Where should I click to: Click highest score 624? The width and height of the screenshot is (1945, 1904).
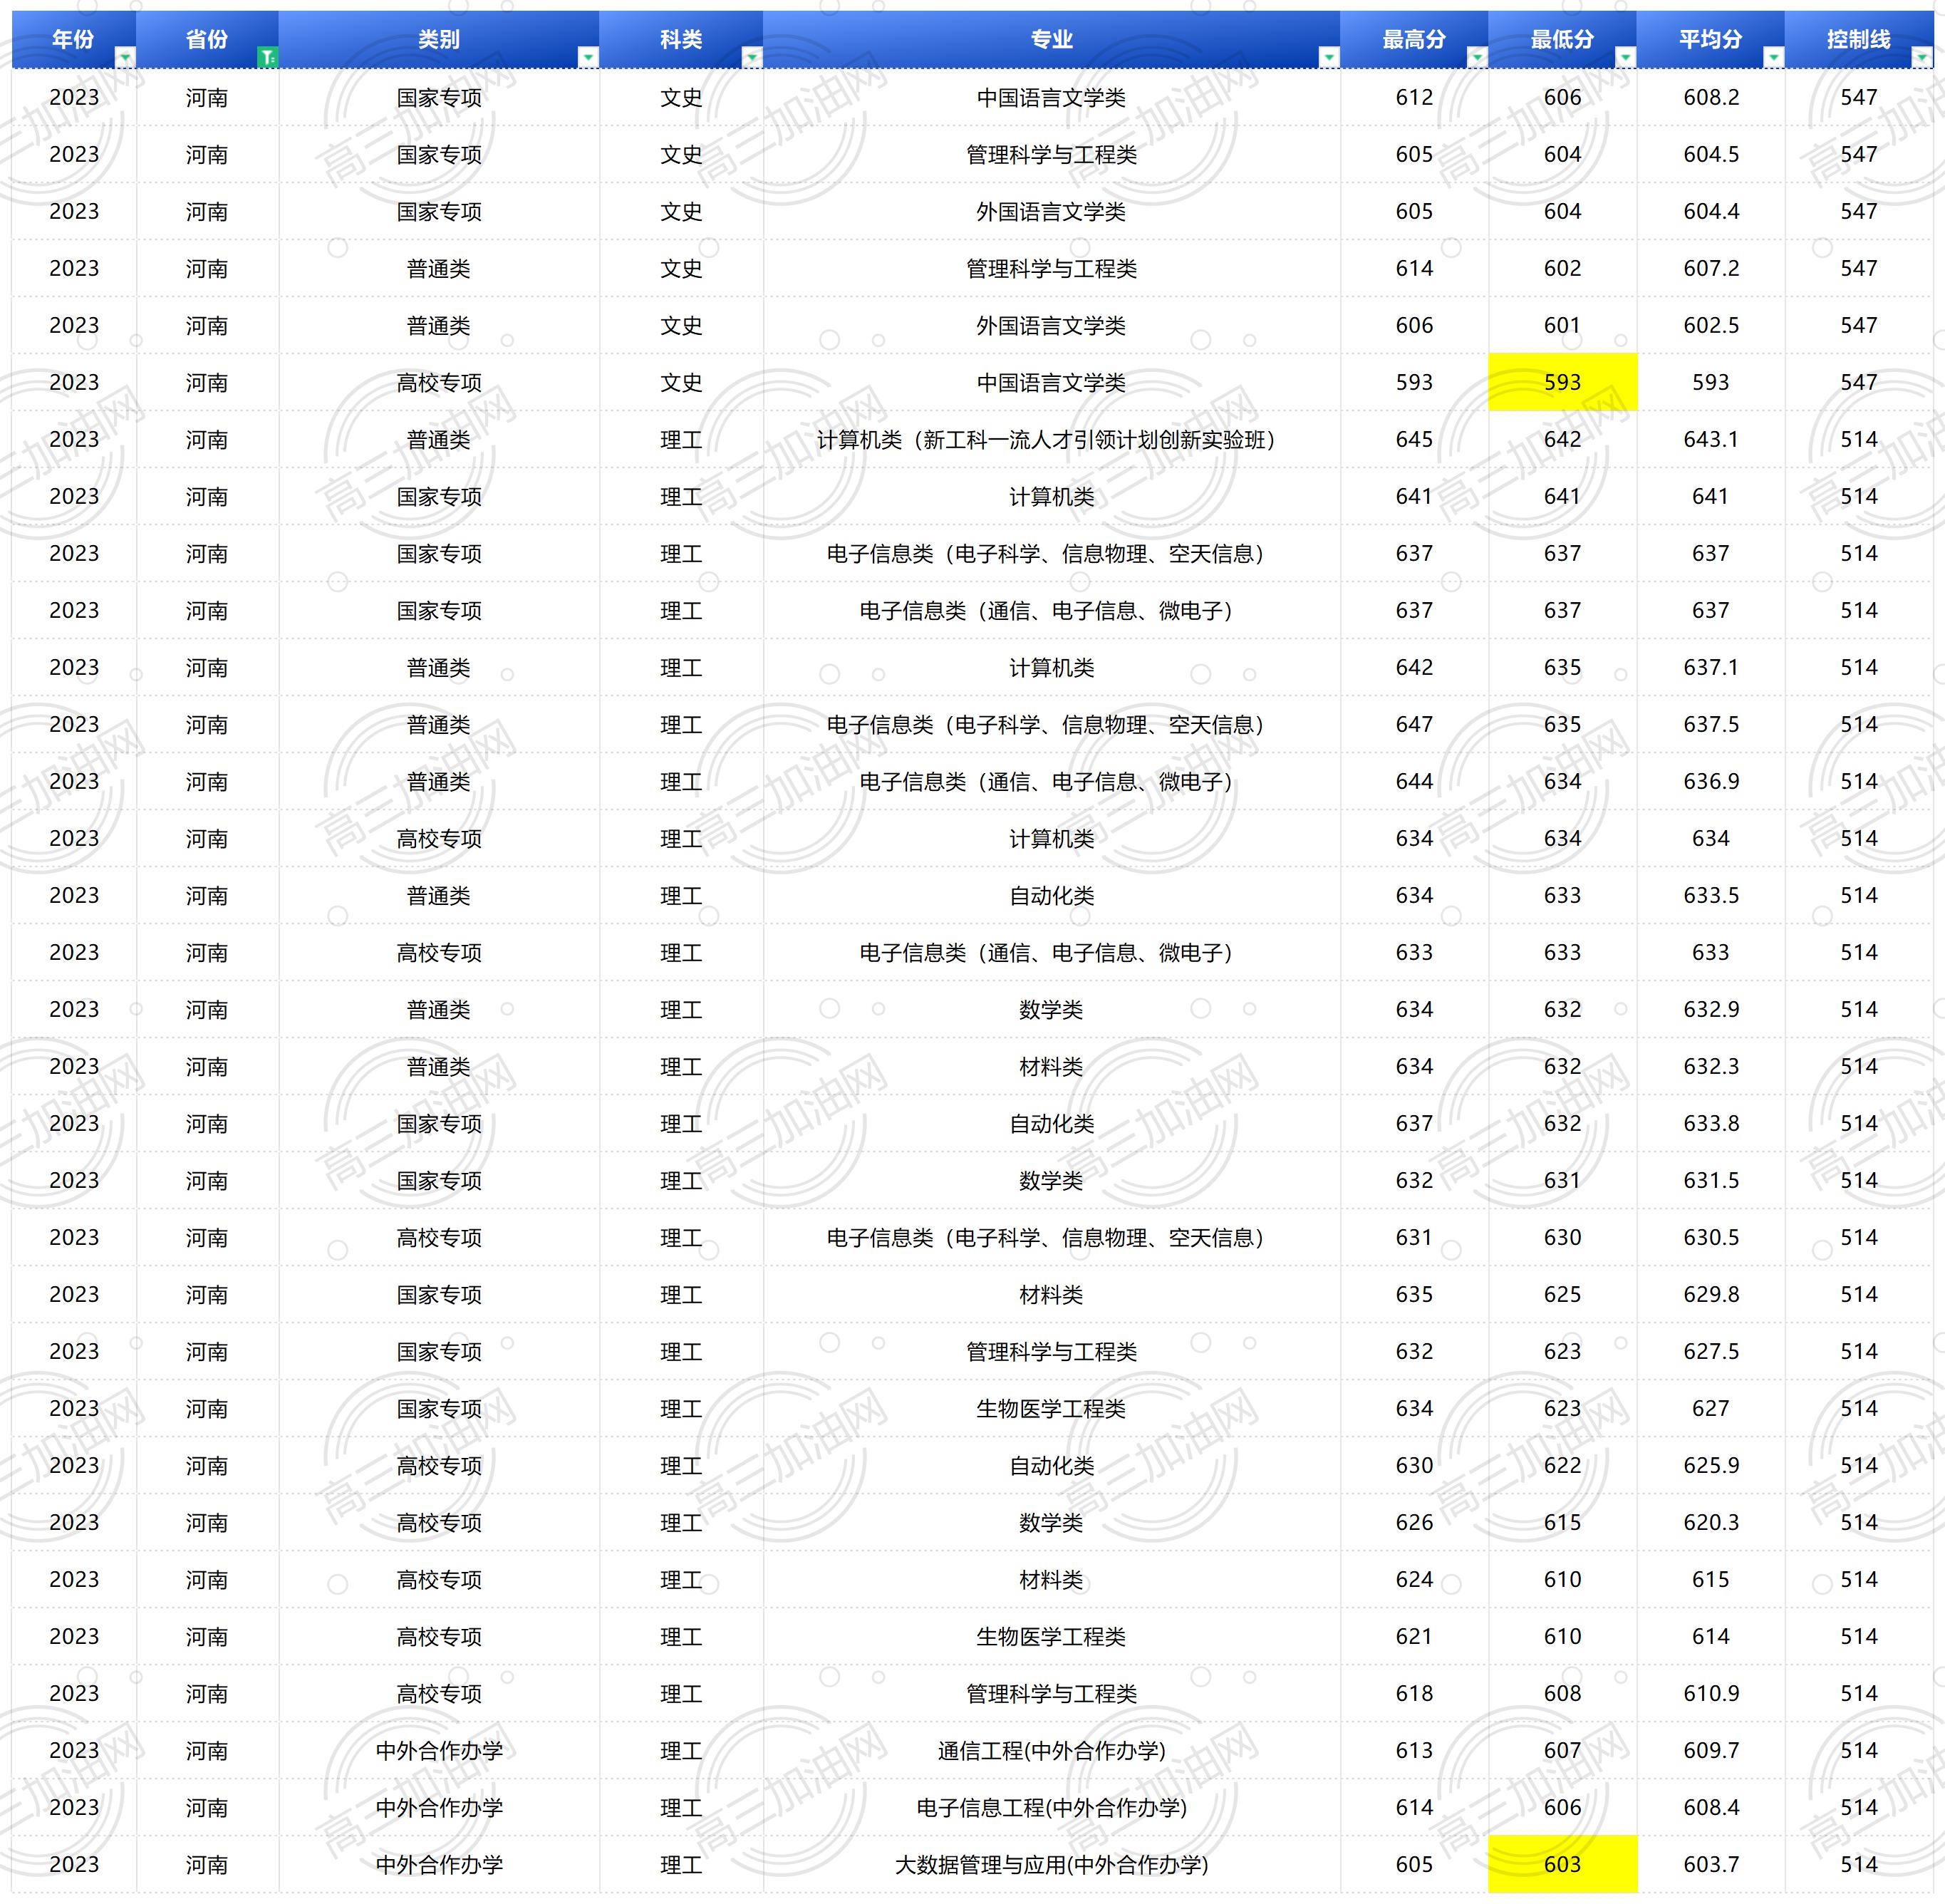tap(1414, 1579)
